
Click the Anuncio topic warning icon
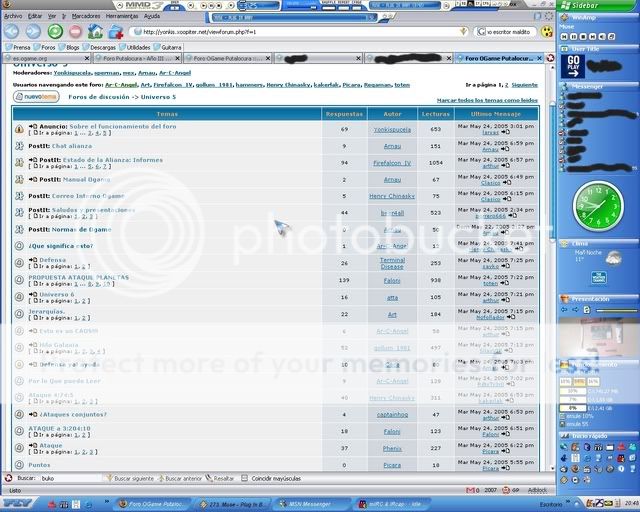pyautogui.click(x=19, y=129)
